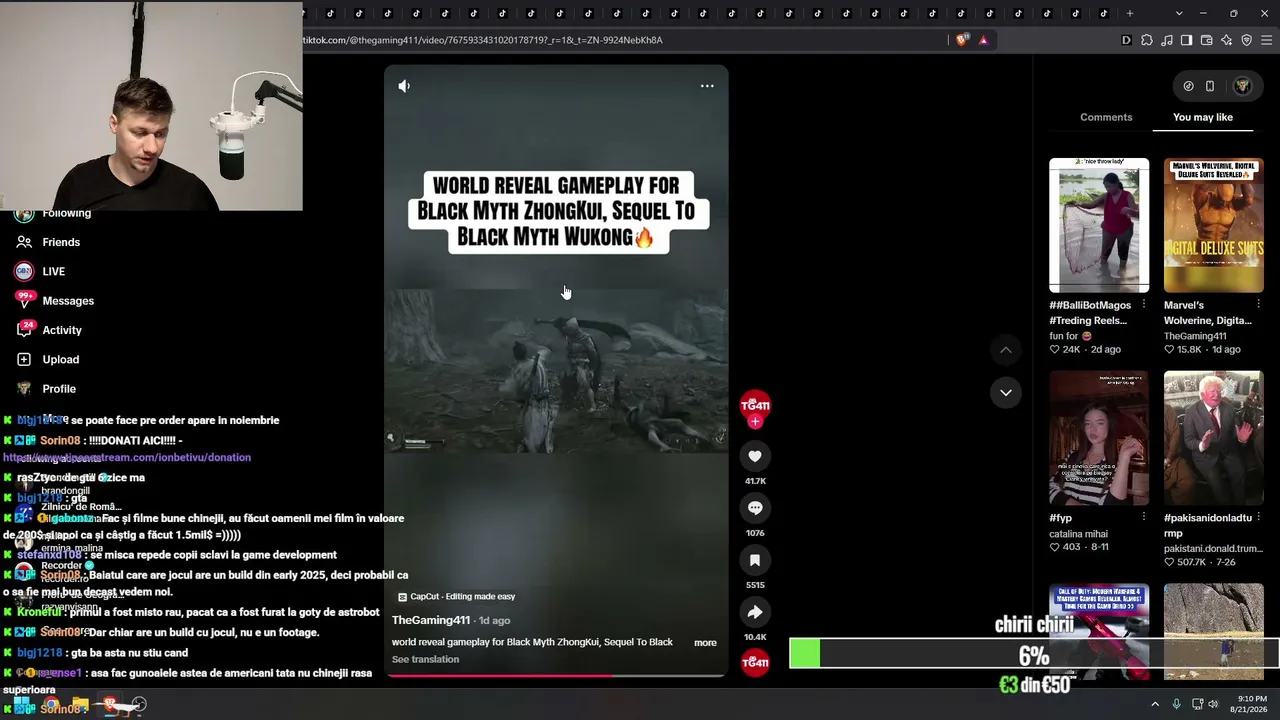Follow TheGaming411 with the red plus button
This screenshot has height=720, width=1280.
(755, 422)
